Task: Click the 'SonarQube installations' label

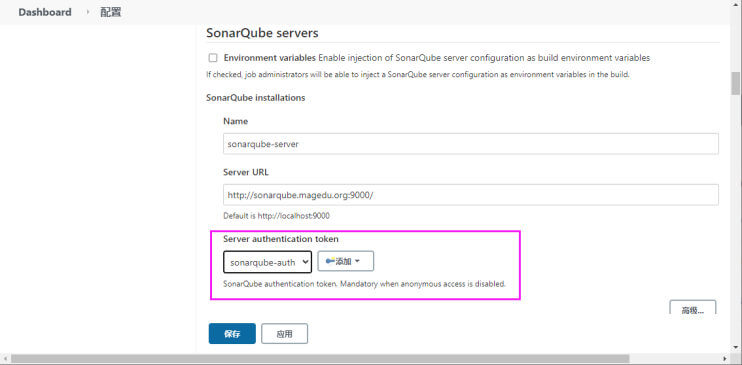Action: (x=256, y=98)
